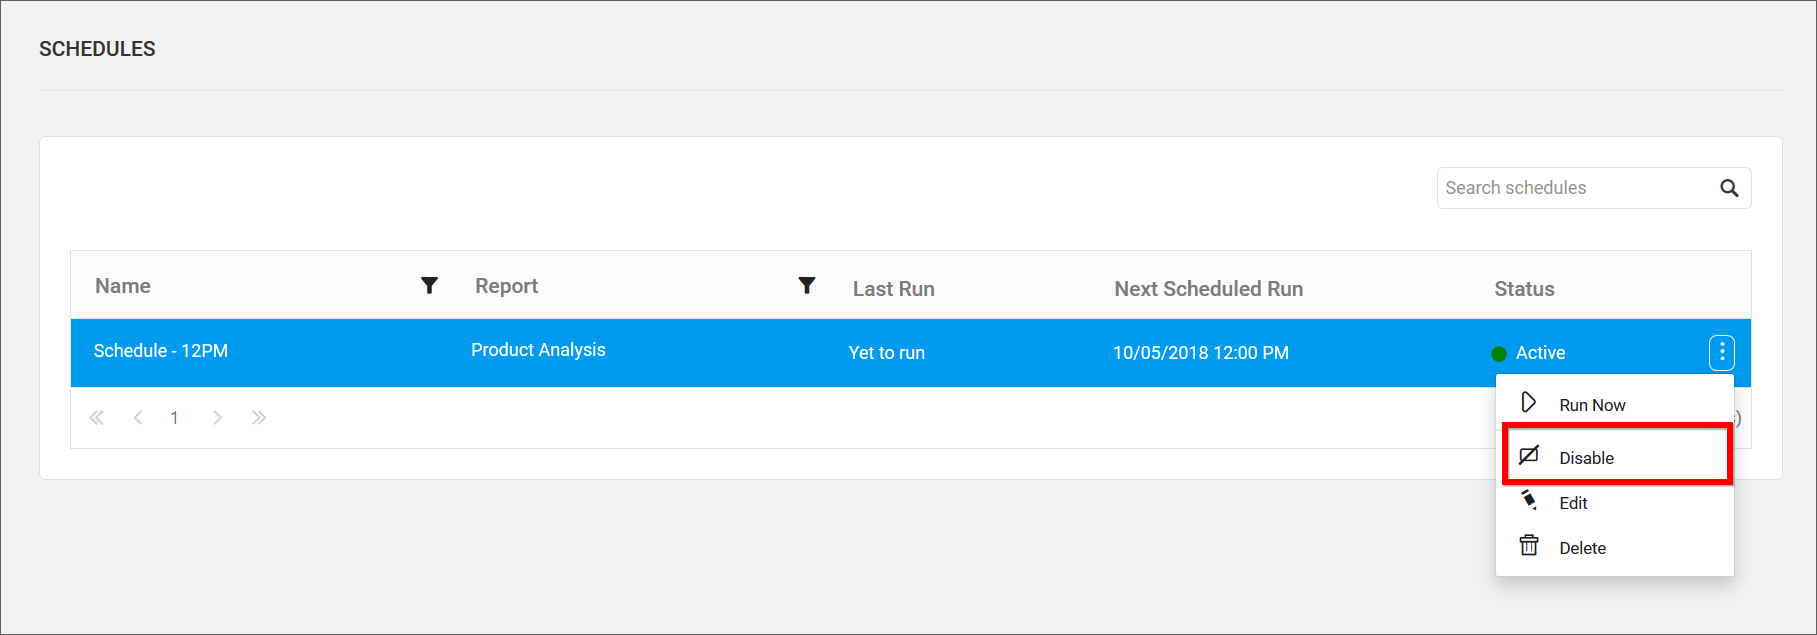Click the green Active status dot
The width and height of the screenshot is (1817, 635).
tap(1499, 353)
